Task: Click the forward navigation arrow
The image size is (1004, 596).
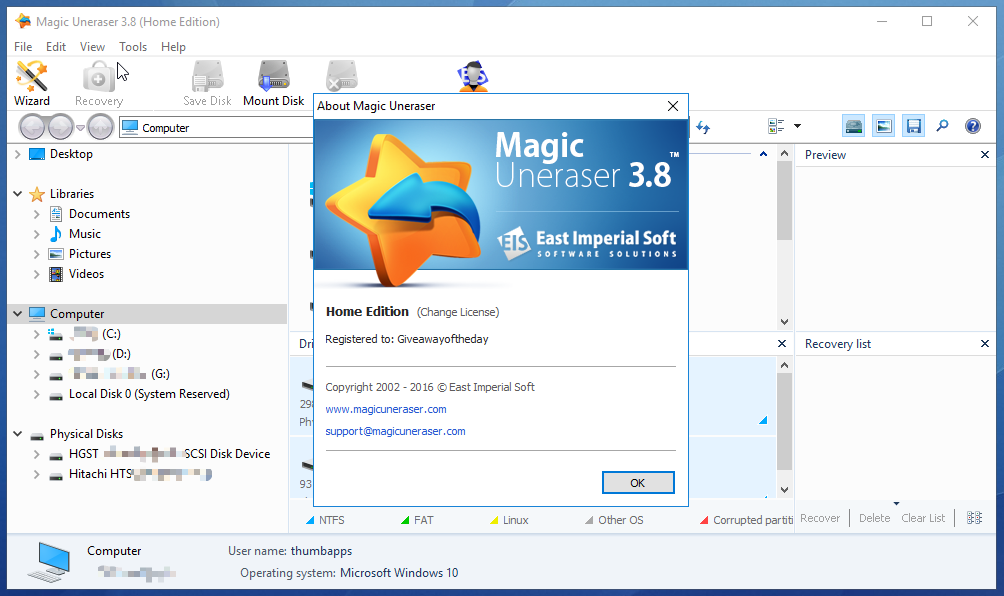Action: click(x=61, y=127)
